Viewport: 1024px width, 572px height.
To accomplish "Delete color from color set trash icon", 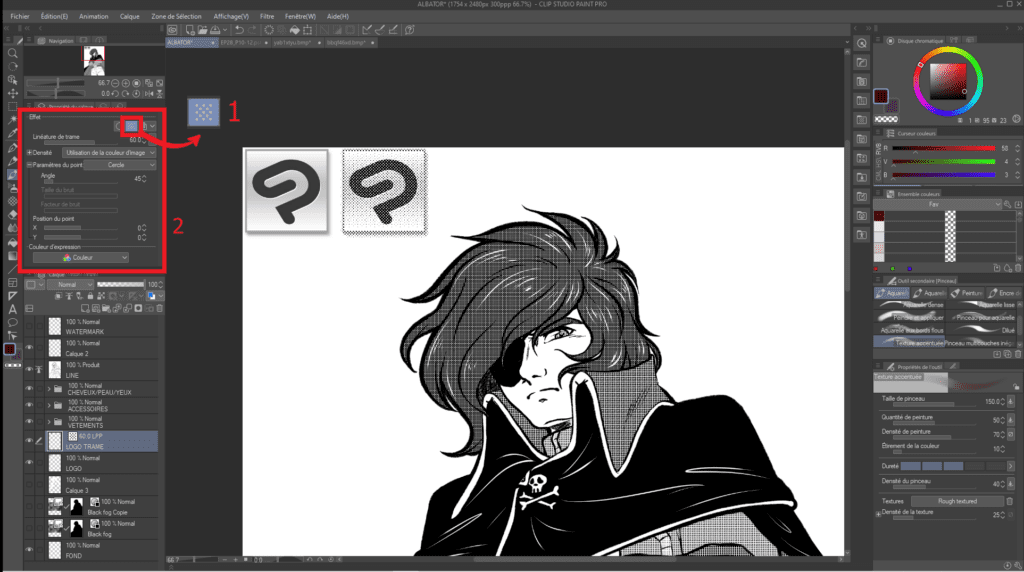I will [x=1017, y=268].
